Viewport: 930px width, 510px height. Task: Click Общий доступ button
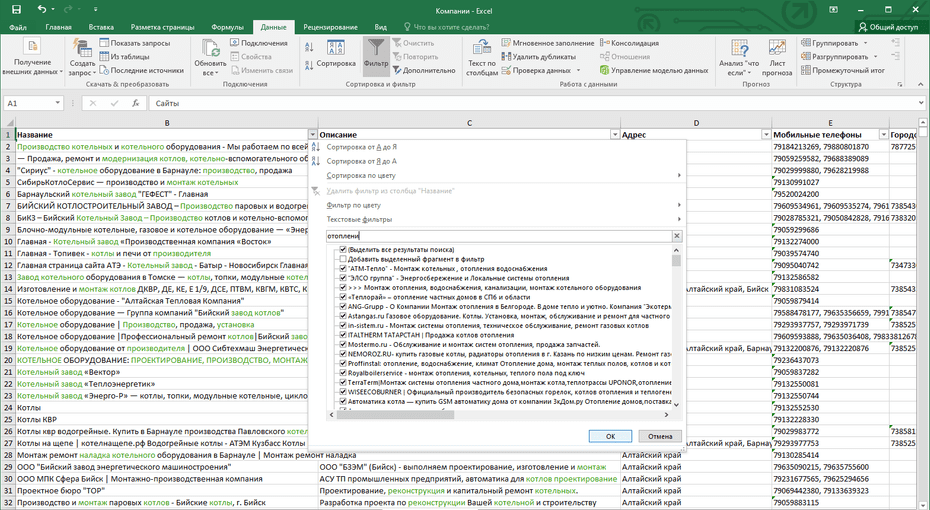click(888, 27)
